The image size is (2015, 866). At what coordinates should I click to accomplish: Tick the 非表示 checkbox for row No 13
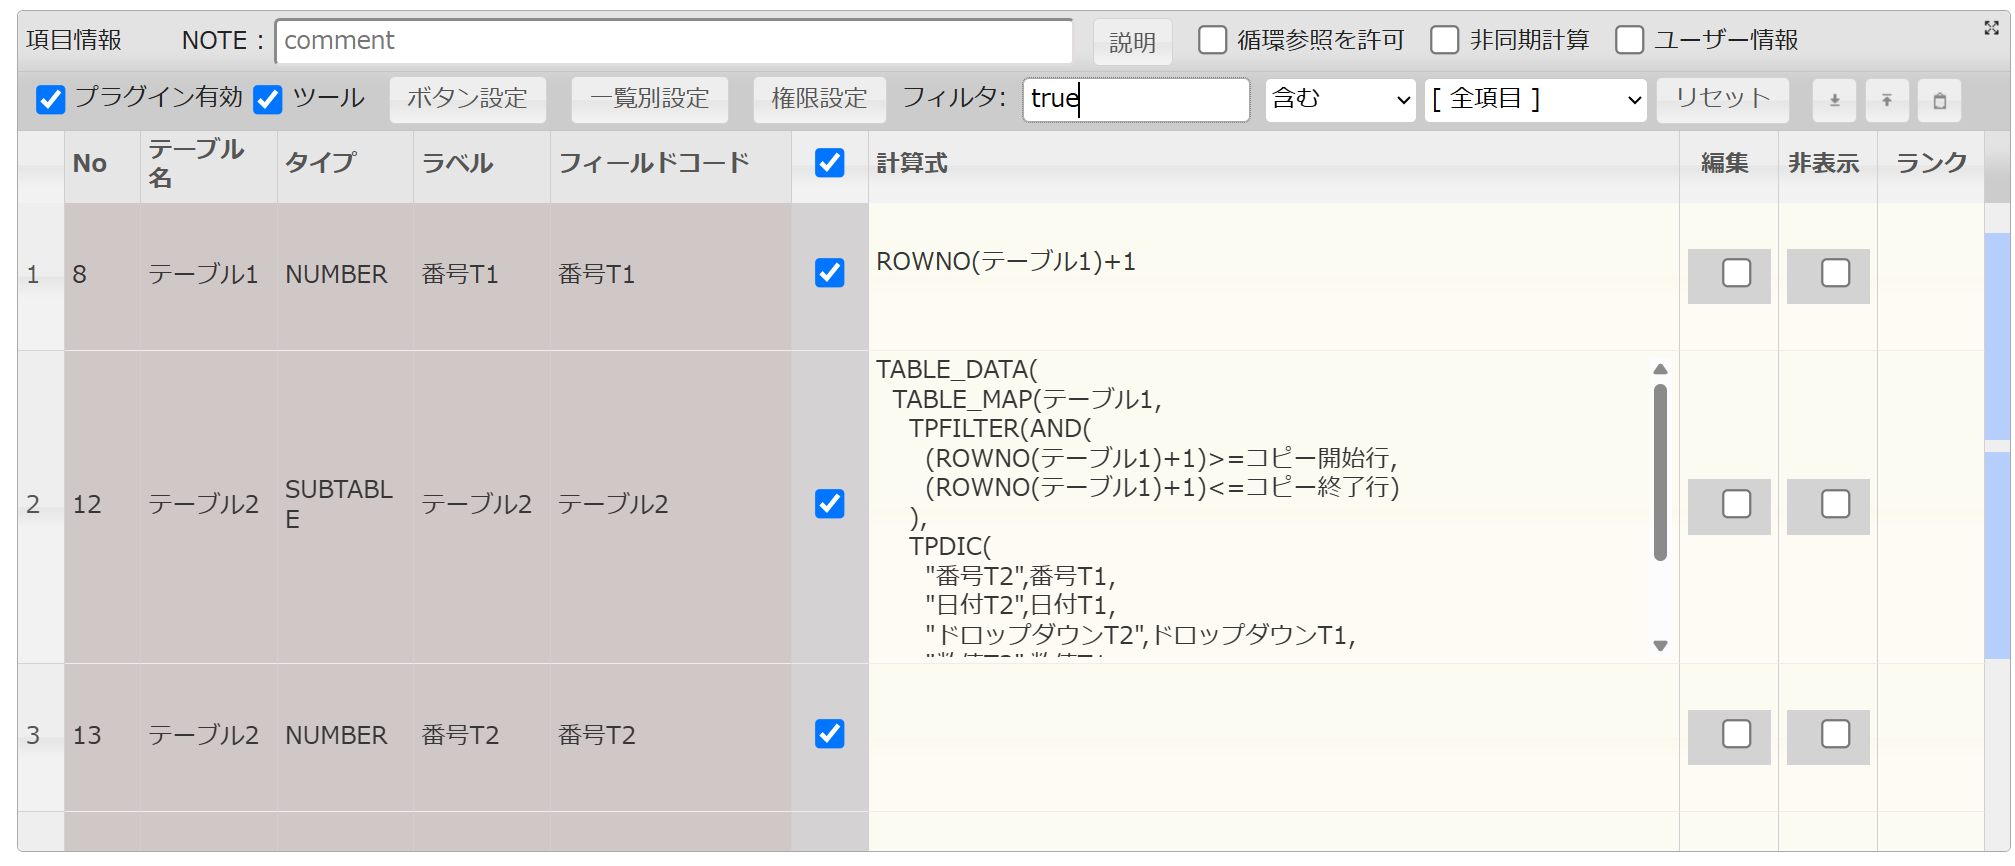pyautogui.click(x=1835, y=734)
